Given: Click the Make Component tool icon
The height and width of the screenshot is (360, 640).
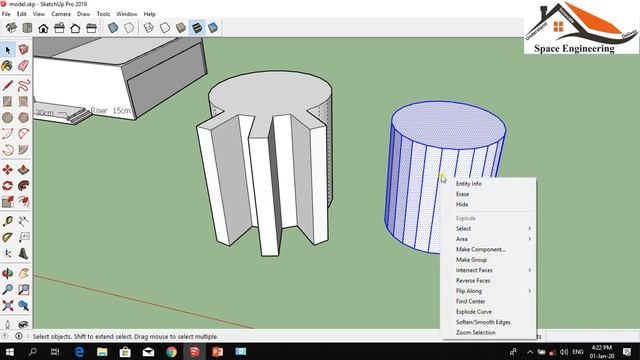Looking at the screenshot, I should tap(23, 50).
